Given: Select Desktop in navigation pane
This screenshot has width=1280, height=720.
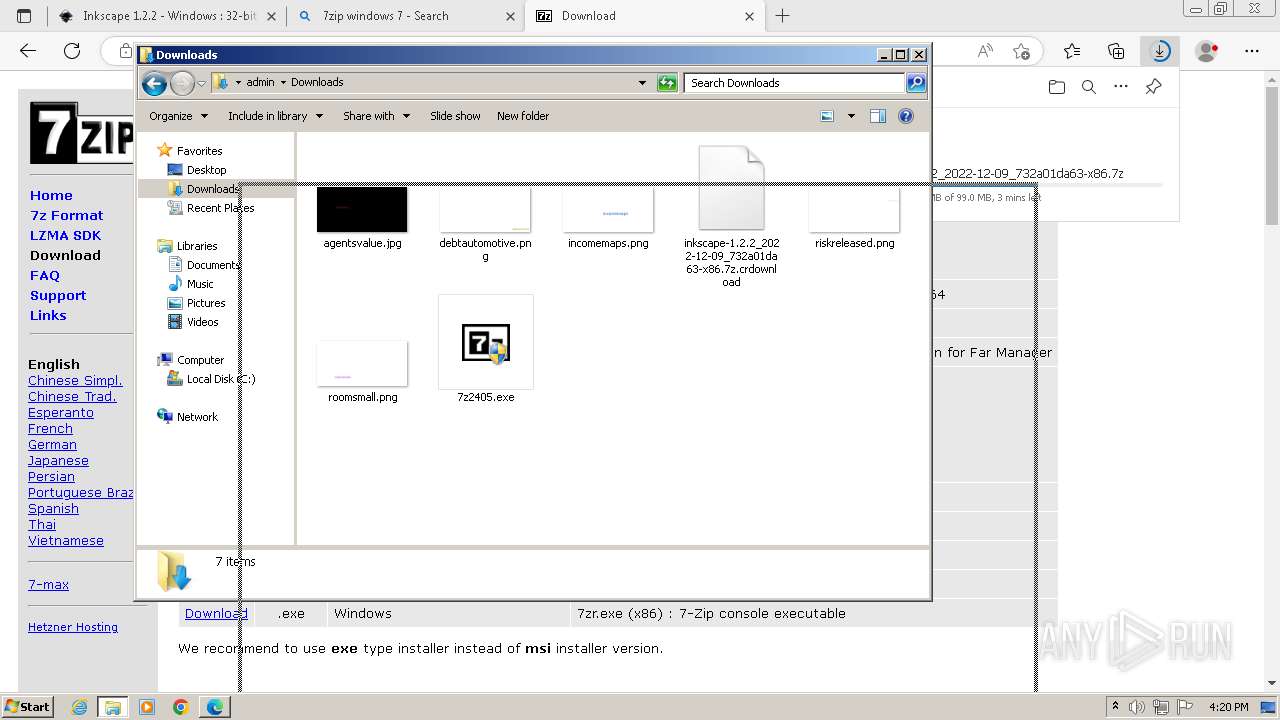Looking at the screenshot, I should (x=206, y=170).
